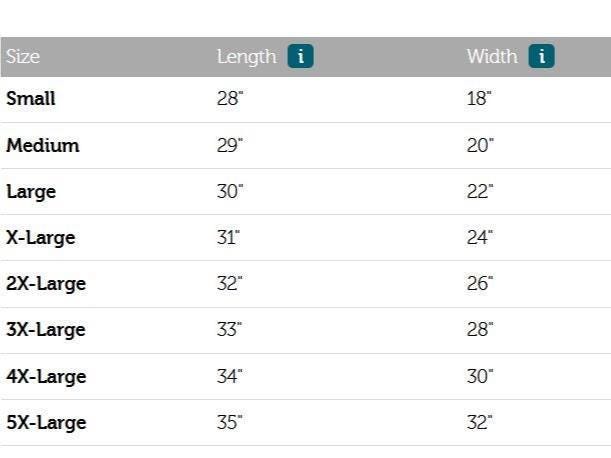
Task: Click the 28" length value for Small
Action: pyautogui.click(x=230, y=98)
